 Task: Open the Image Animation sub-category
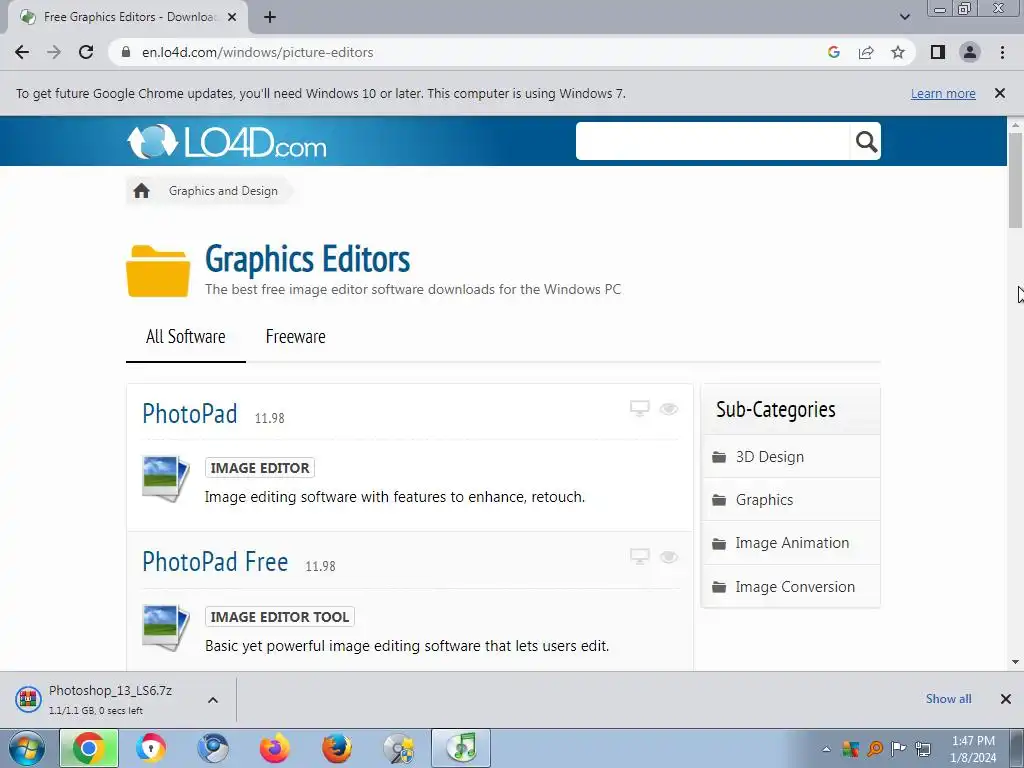click(x=790, y=543)
